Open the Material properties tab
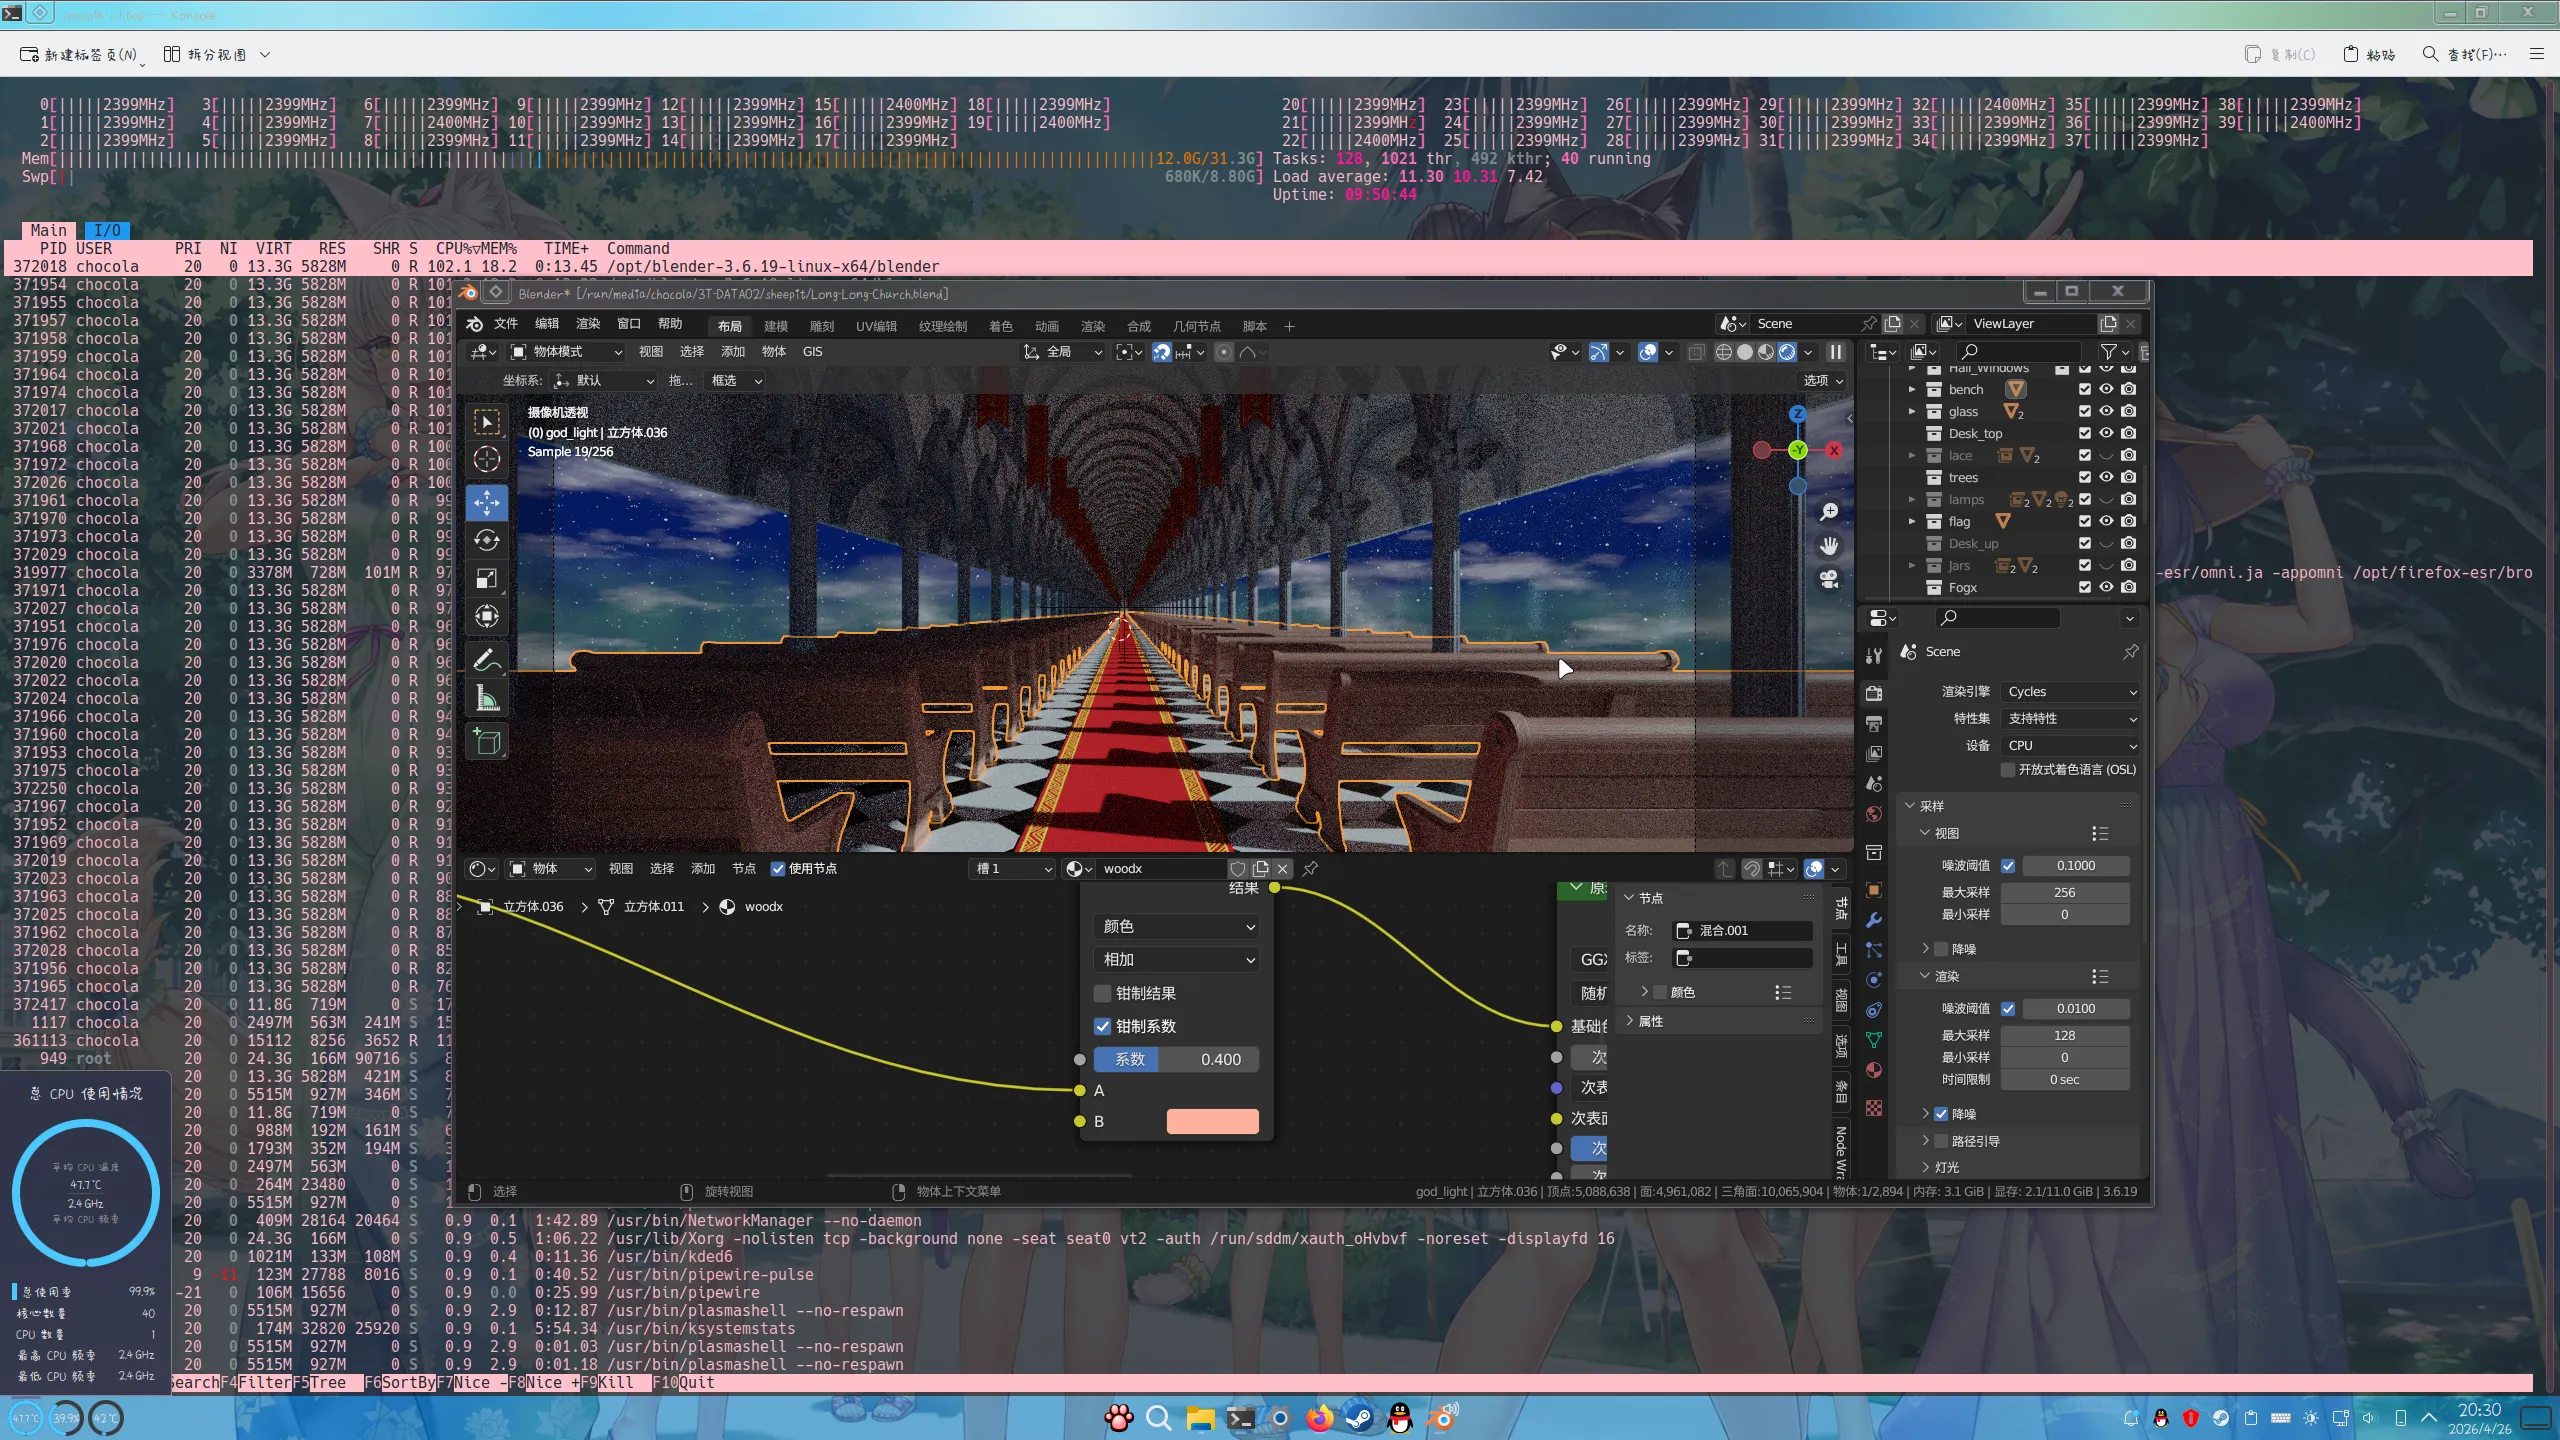 coord(1874,1070)
